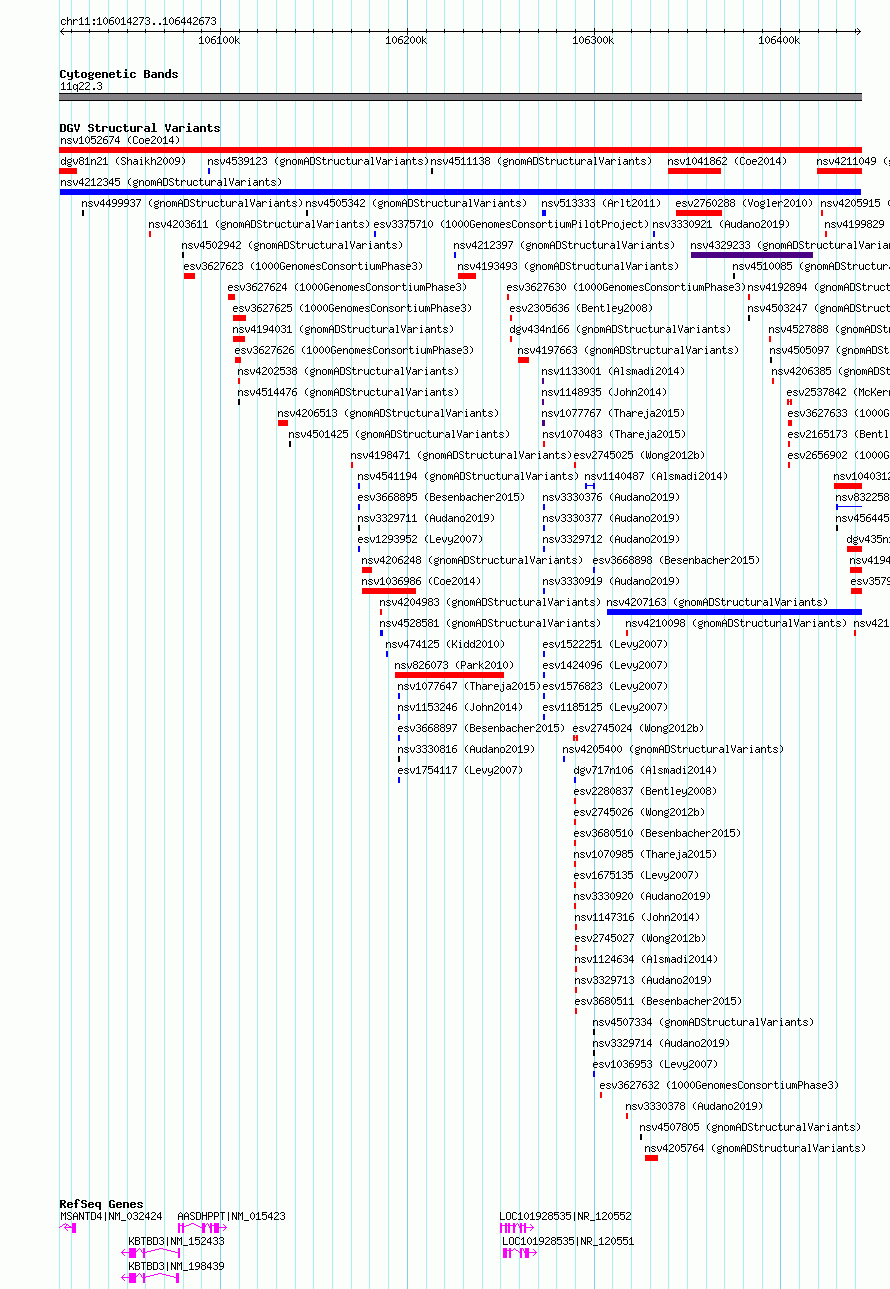Click esv3680511 (Besenbacher2015) label
The image size is (890, 1289).
[658, 1001]
